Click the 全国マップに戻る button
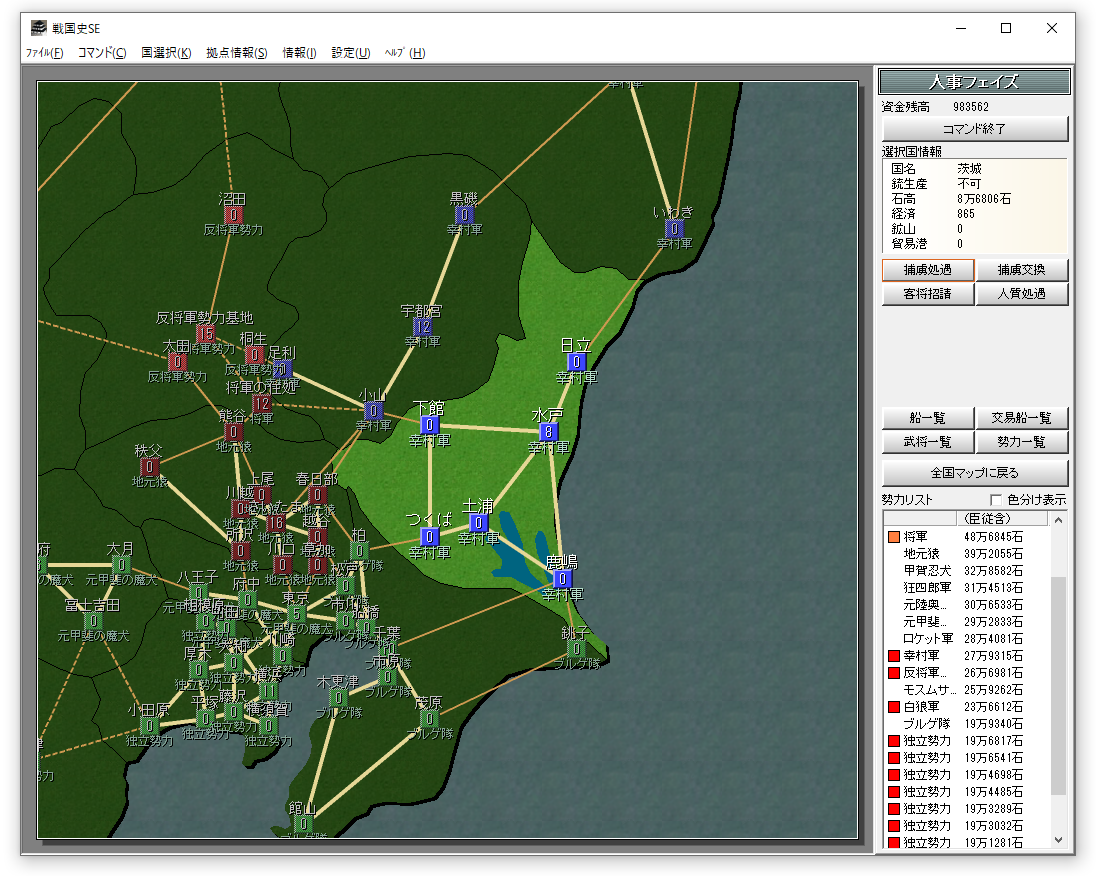Screen dimensions: 1096x876 [975, 473]
